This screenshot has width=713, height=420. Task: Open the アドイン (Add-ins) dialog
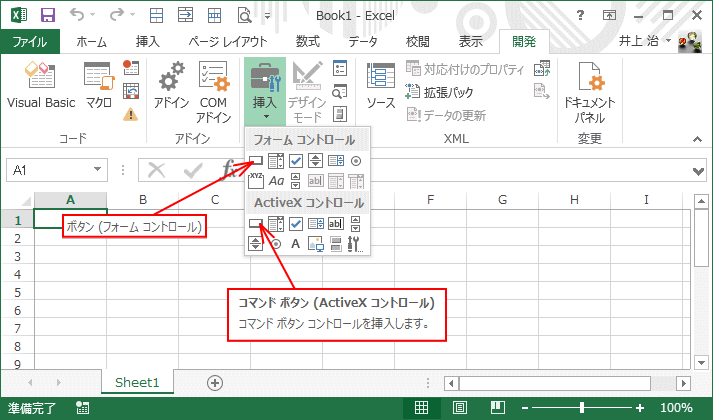(x=171, y=85)
